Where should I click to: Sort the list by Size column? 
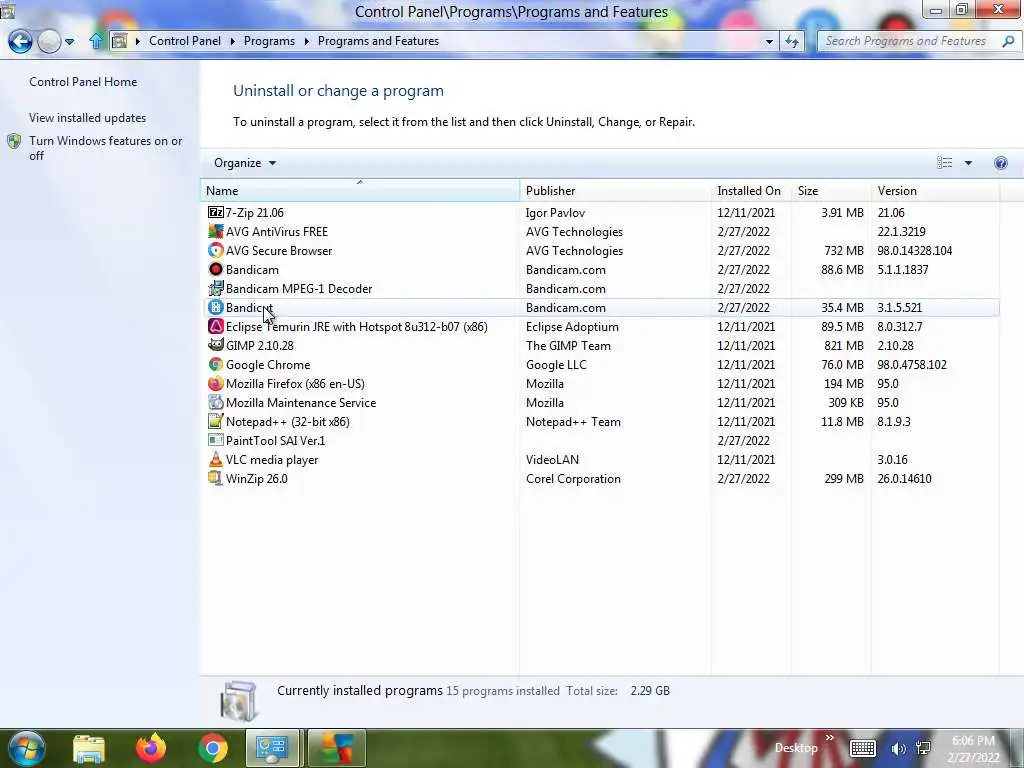831,191
